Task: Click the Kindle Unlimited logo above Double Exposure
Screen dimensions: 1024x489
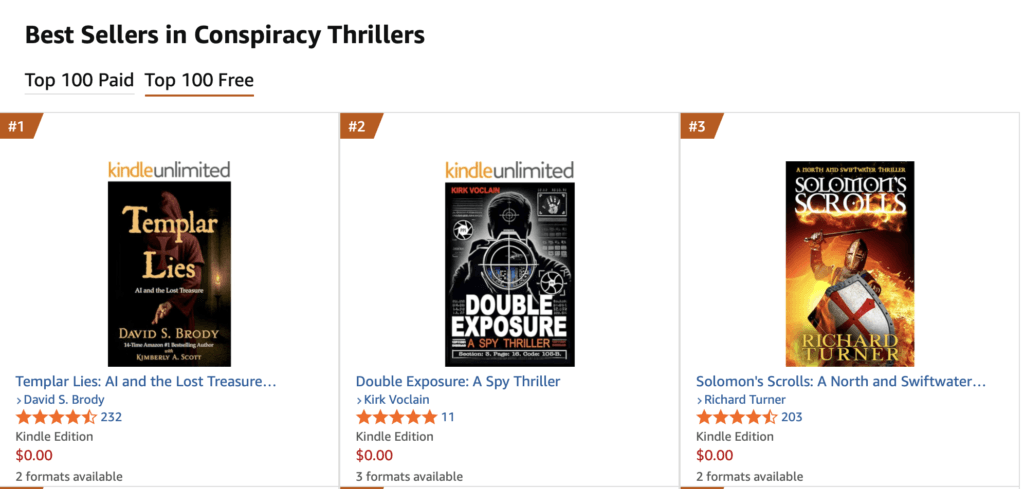Action: (509, 169)
